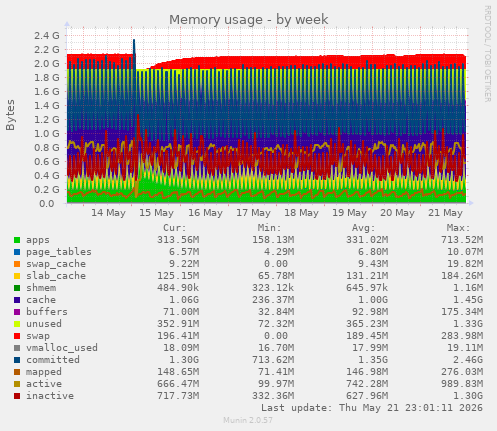Click apps current value 313.56M
The width and height of the screenshot is (497, 431).
pos(178,240)
